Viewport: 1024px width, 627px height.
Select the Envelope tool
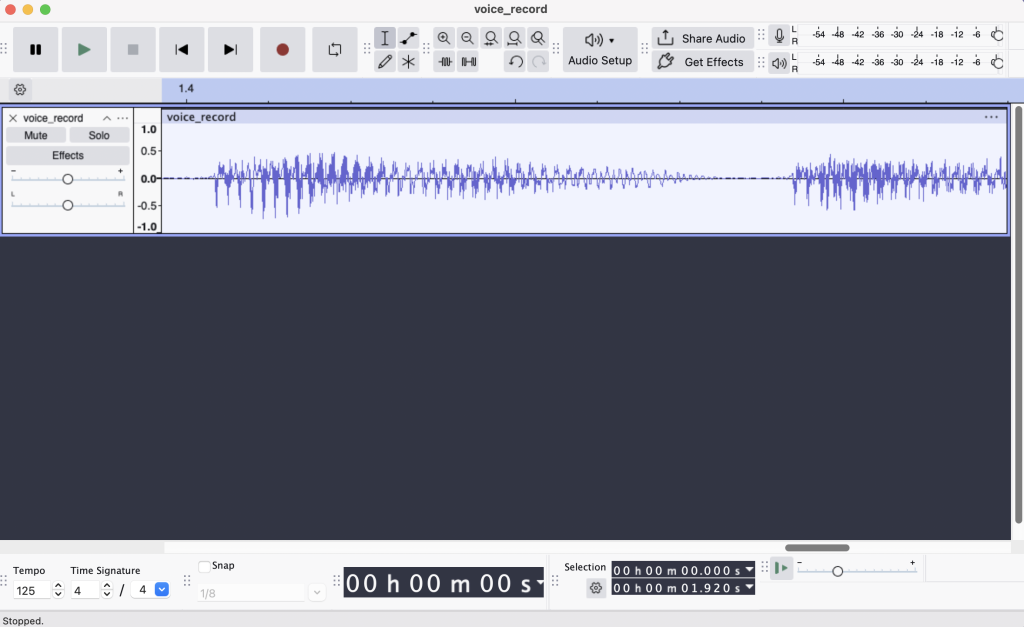point(409,39)
